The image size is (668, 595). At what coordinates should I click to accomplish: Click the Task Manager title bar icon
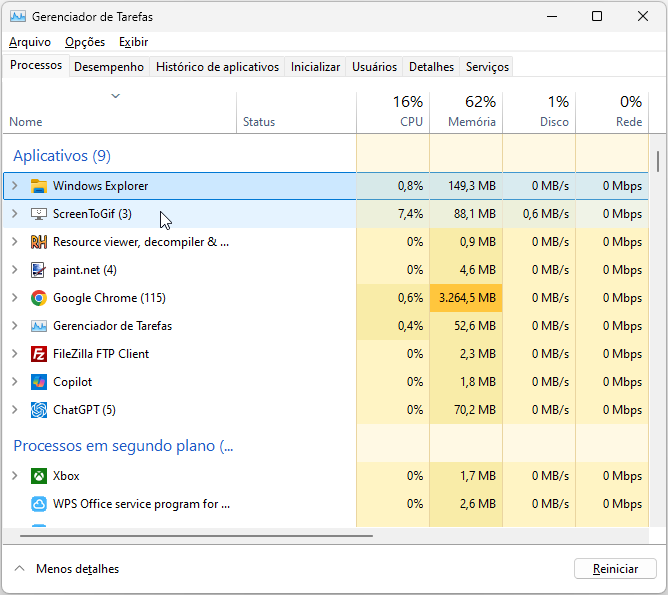[x=18, y=17]
